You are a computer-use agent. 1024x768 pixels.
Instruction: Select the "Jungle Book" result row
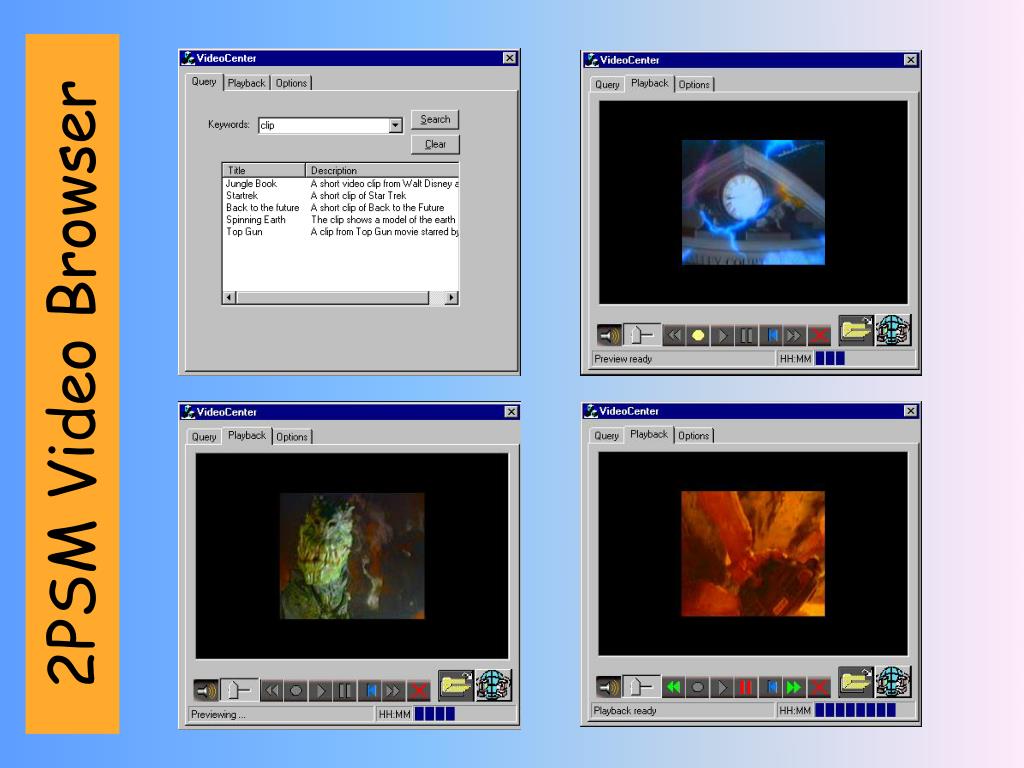(341, 184)
